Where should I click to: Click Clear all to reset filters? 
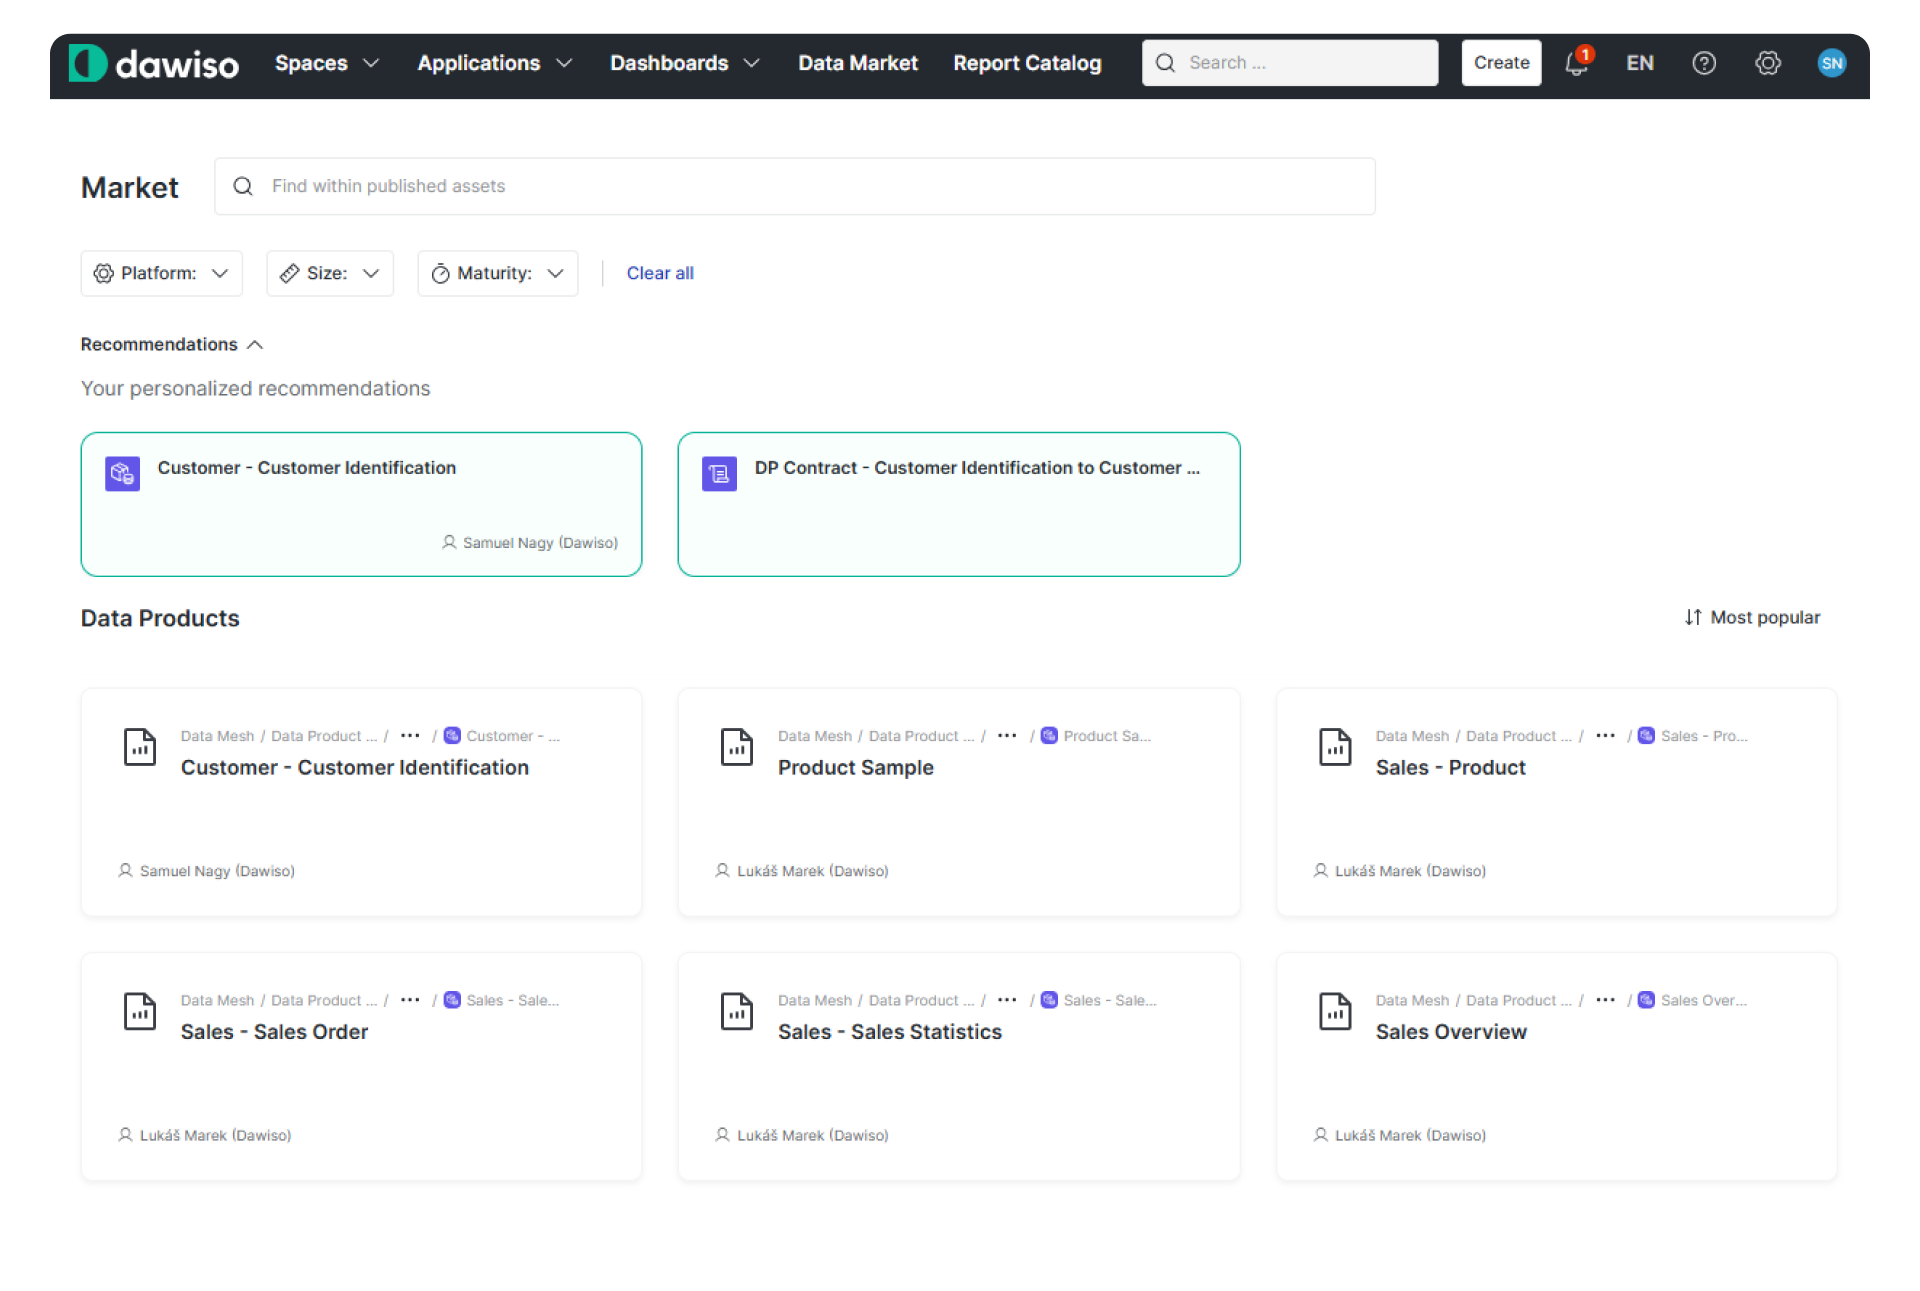point(660,273)
